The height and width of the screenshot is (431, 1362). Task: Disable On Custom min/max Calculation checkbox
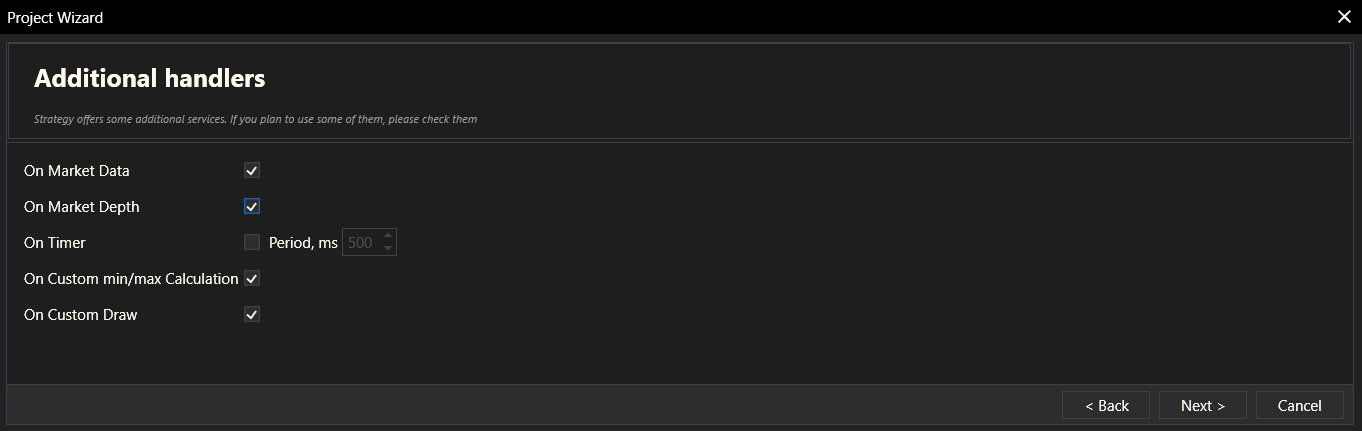tap(252, 279)
